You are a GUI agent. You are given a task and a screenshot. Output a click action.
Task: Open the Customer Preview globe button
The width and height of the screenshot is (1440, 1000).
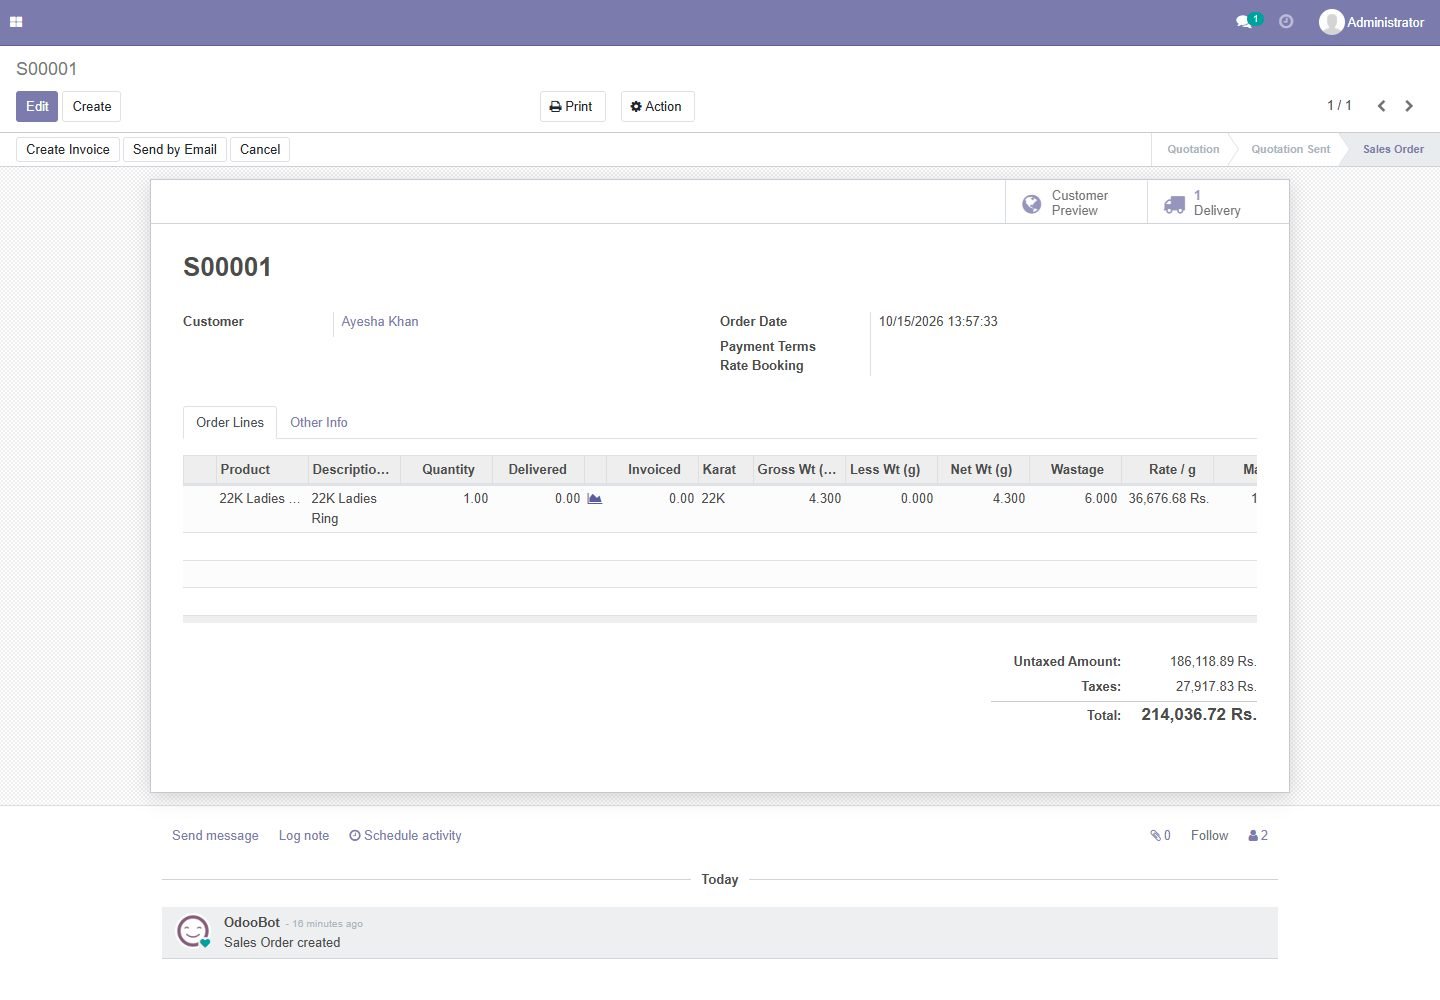click(1076, 203)
